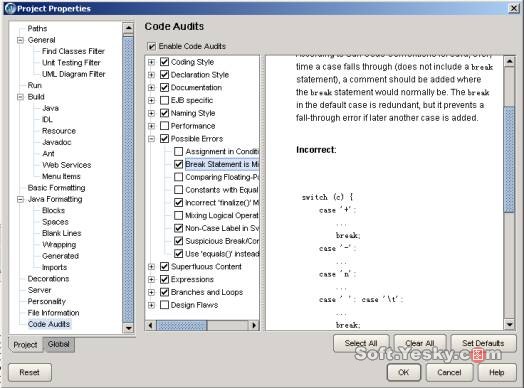The image size is (524, 388).
Task: Uncheck the Branches and Loops checkbox
Action: pos(164,292)
